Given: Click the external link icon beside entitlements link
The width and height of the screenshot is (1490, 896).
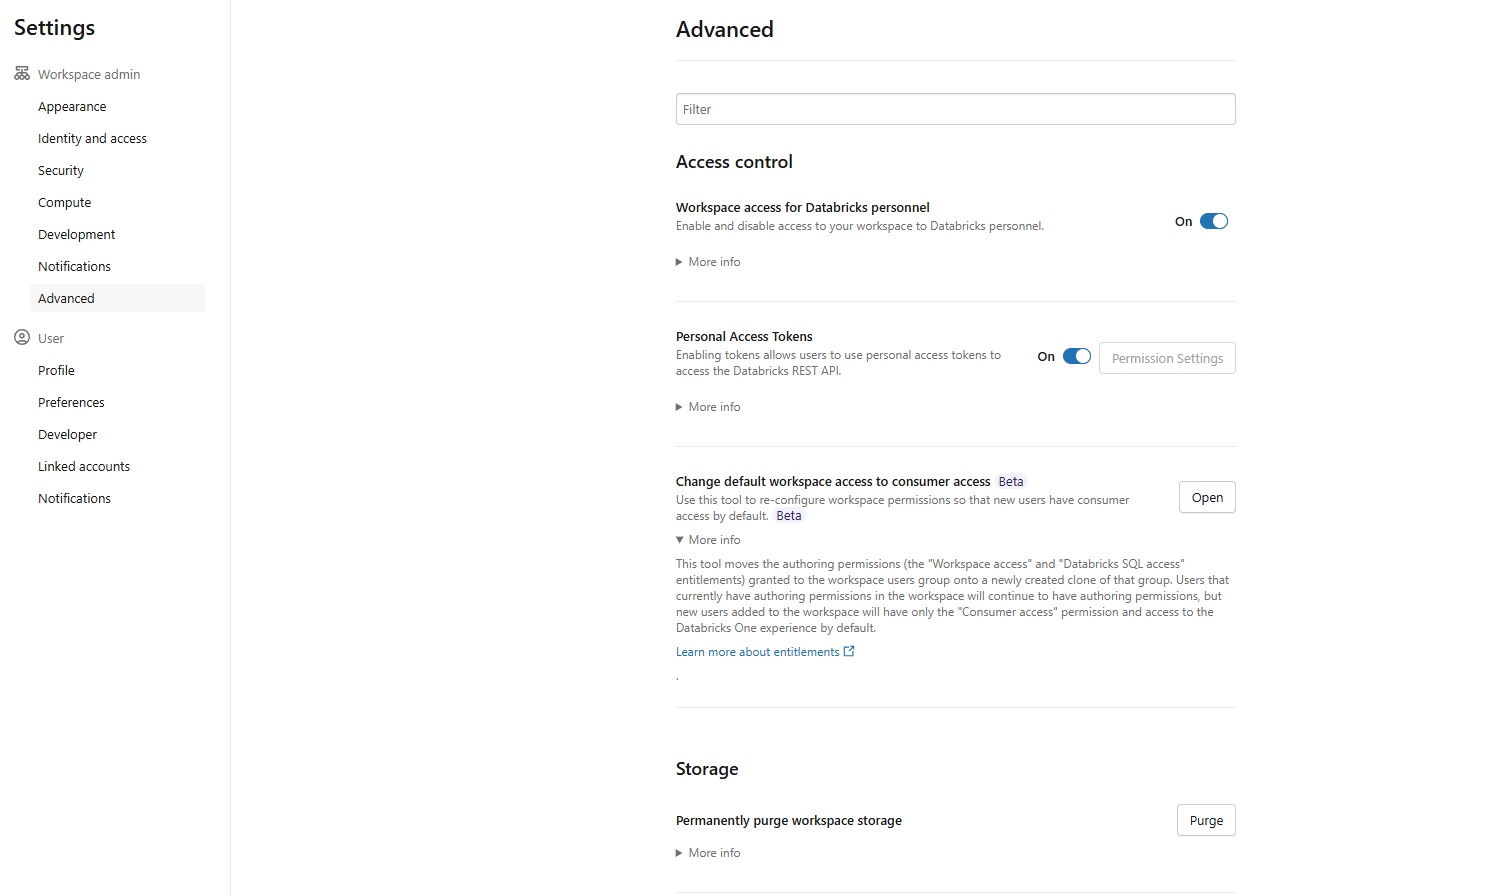Looking at the screenshot, I should pyautogui.click(x=849, y=650).
